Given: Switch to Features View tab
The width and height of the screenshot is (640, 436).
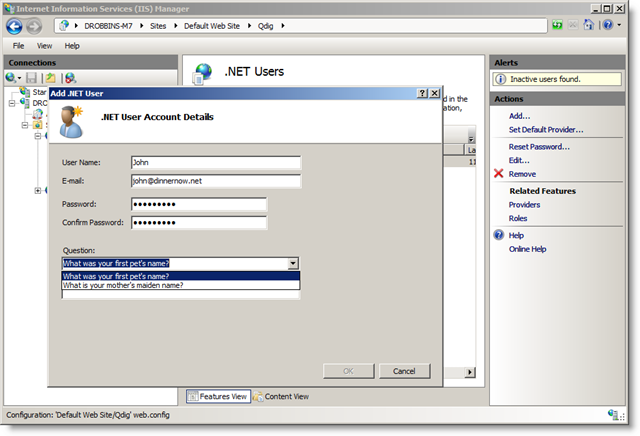Looking at the screenshot, I should tap(218, 396).
